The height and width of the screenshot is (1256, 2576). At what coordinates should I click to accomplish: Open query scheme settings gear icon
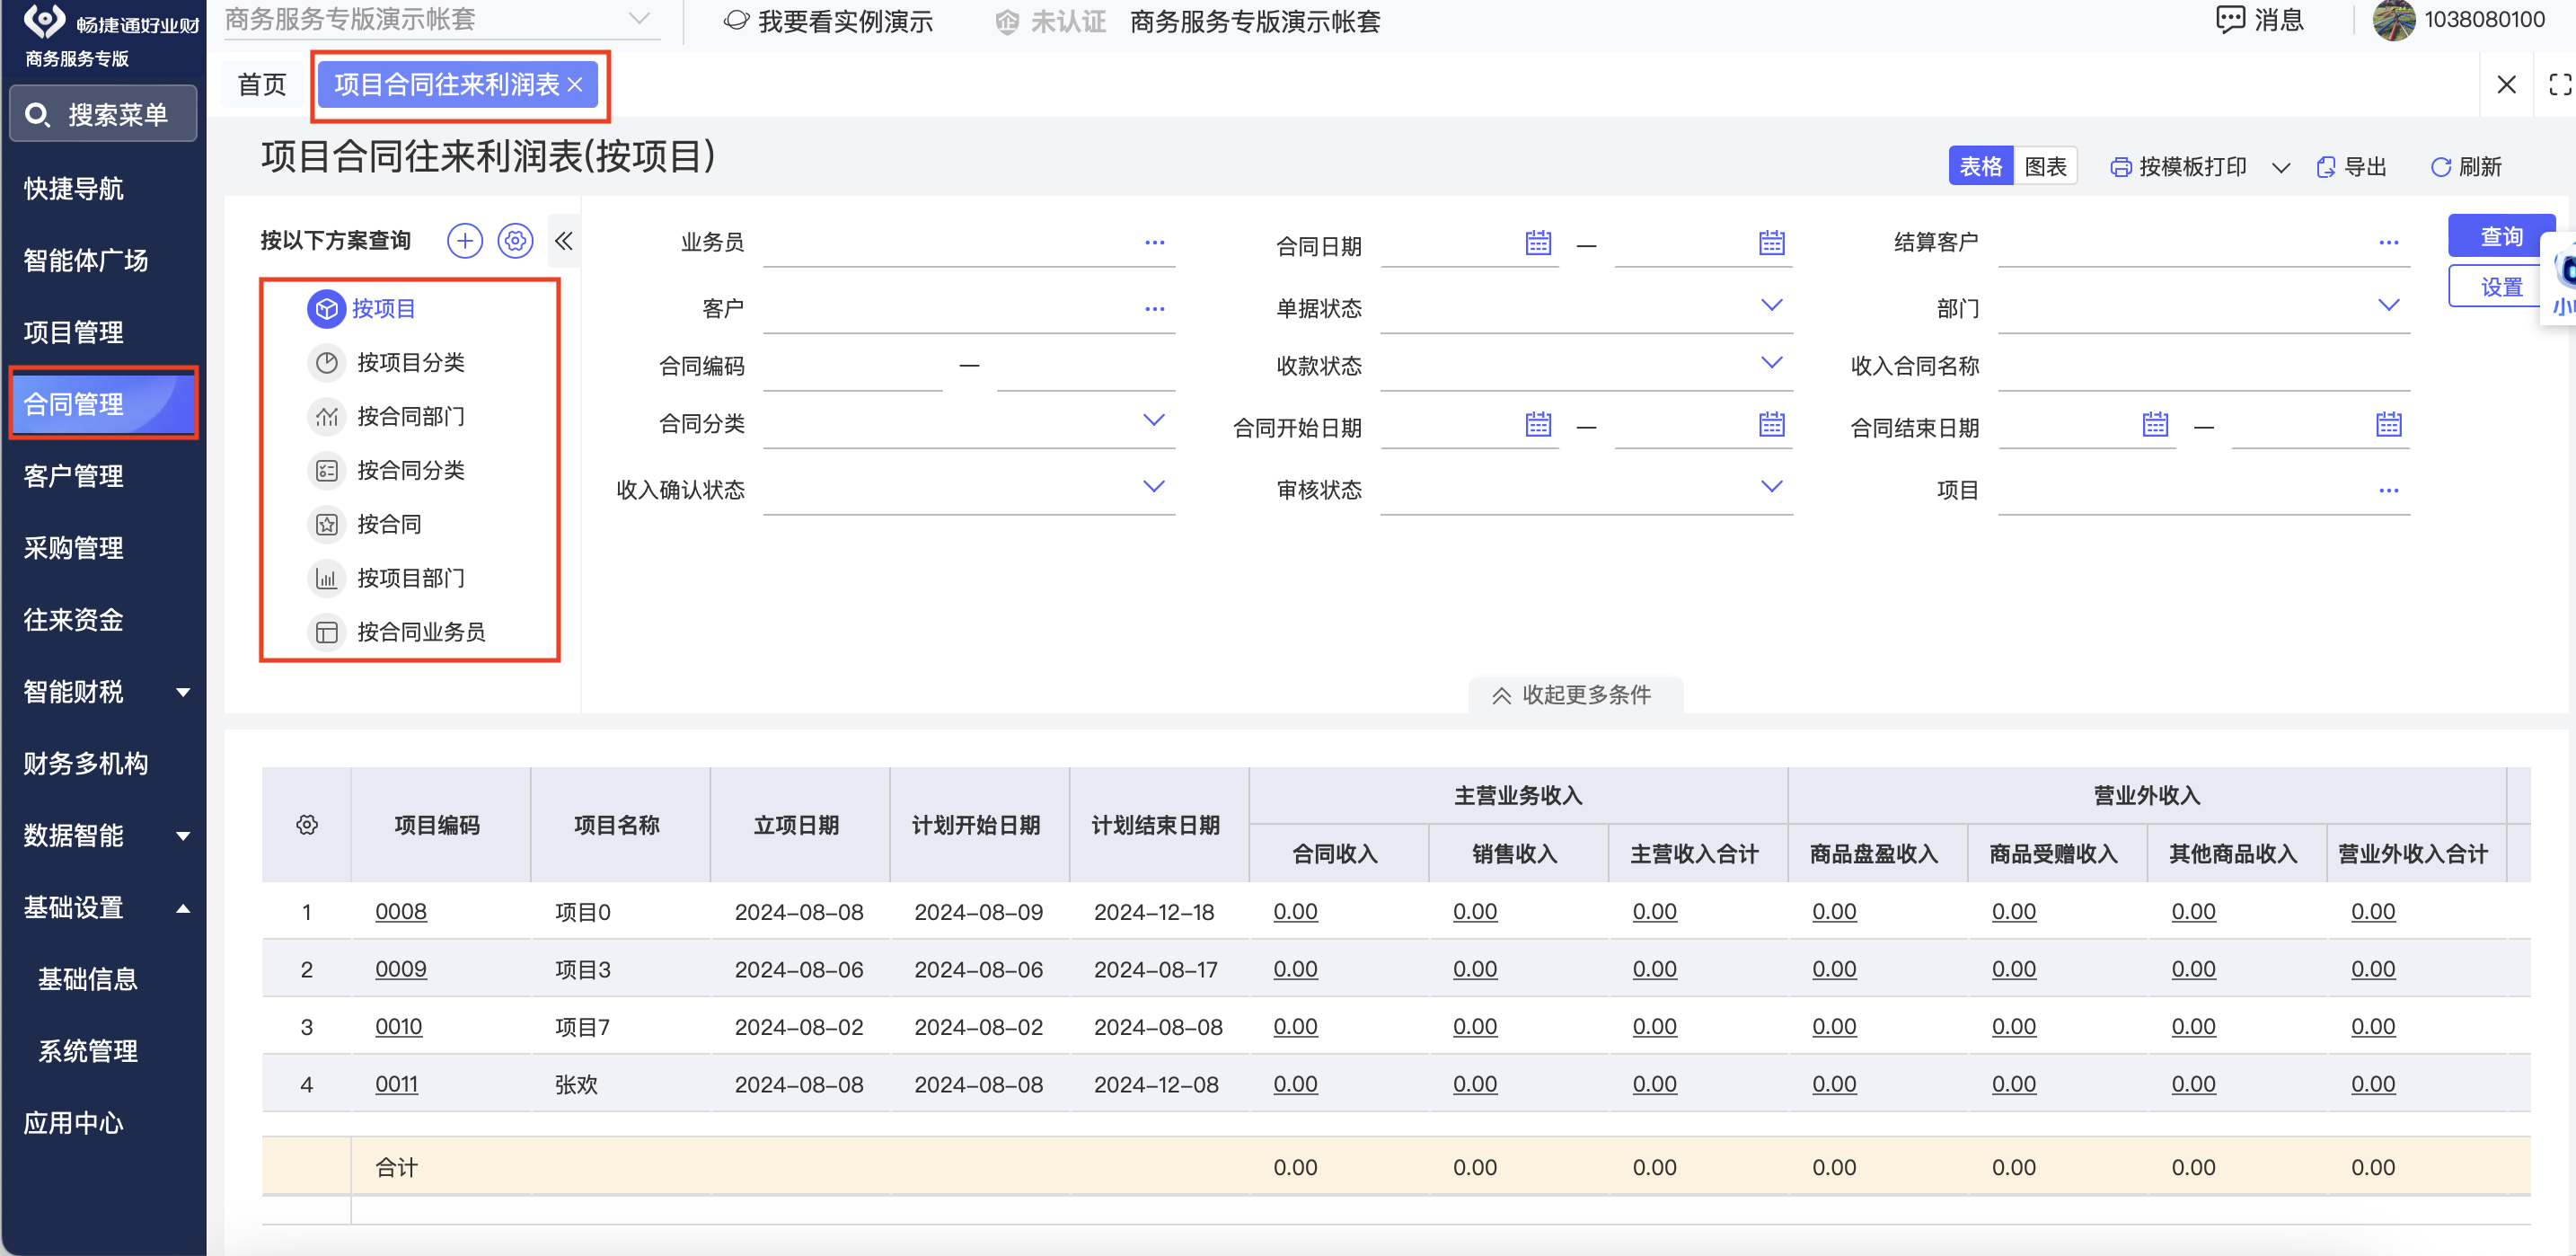pyautogui.click(x=515, y=241)
